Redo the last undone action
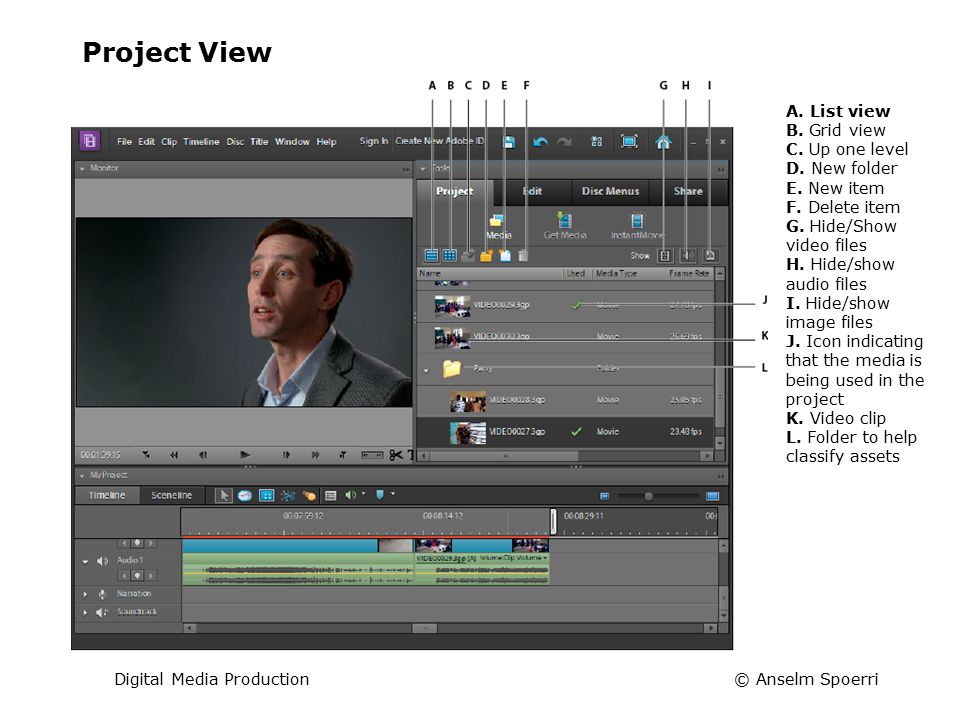Screen dimensions: 960x720 tap(564, 142)
